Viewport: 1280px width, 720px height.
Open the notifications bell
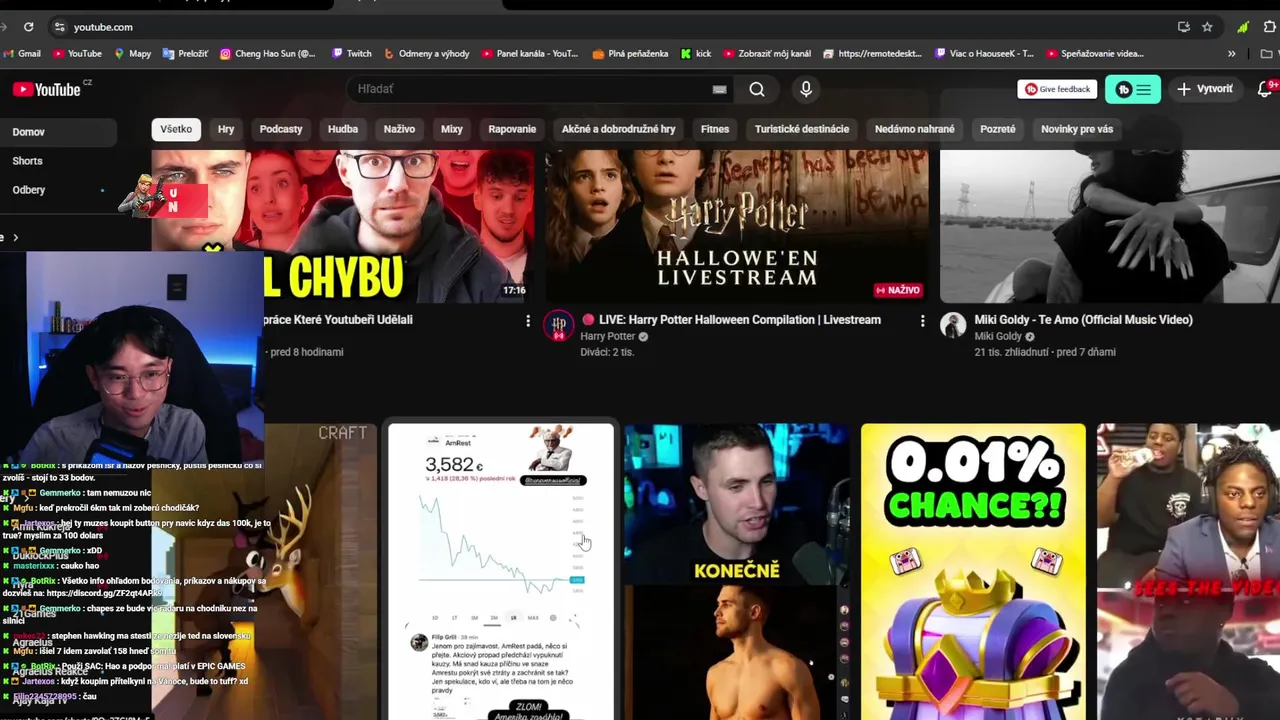(1265, 89)
